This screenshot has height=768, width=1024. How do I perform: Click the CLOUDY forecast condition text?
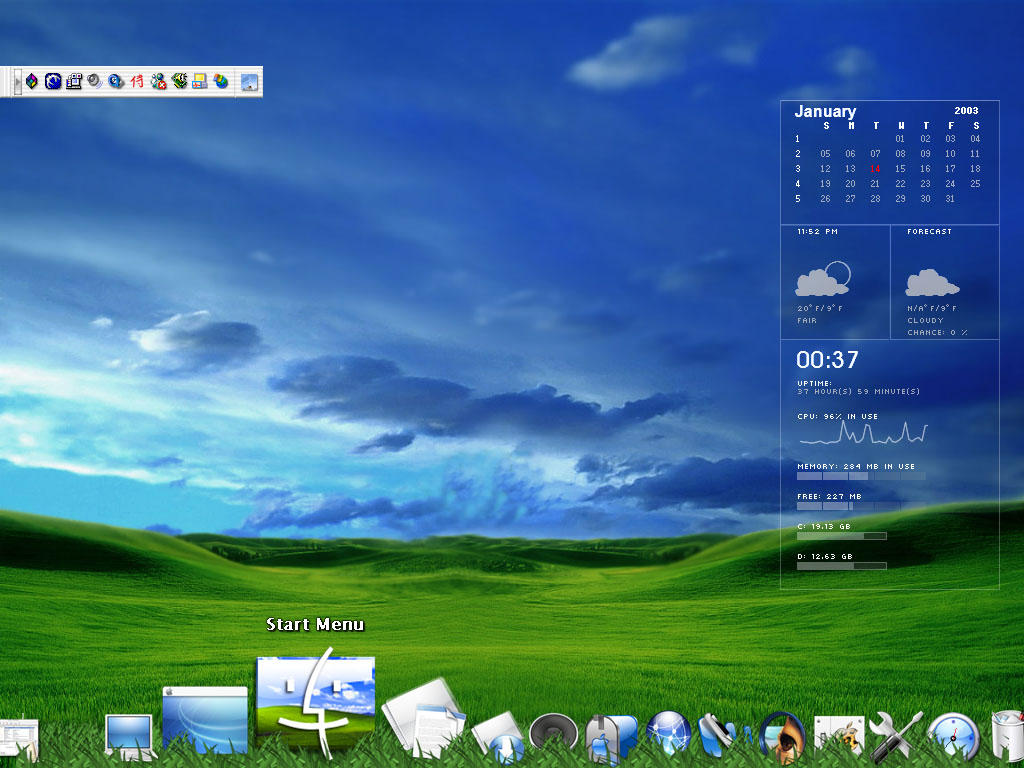pos(925,321)
